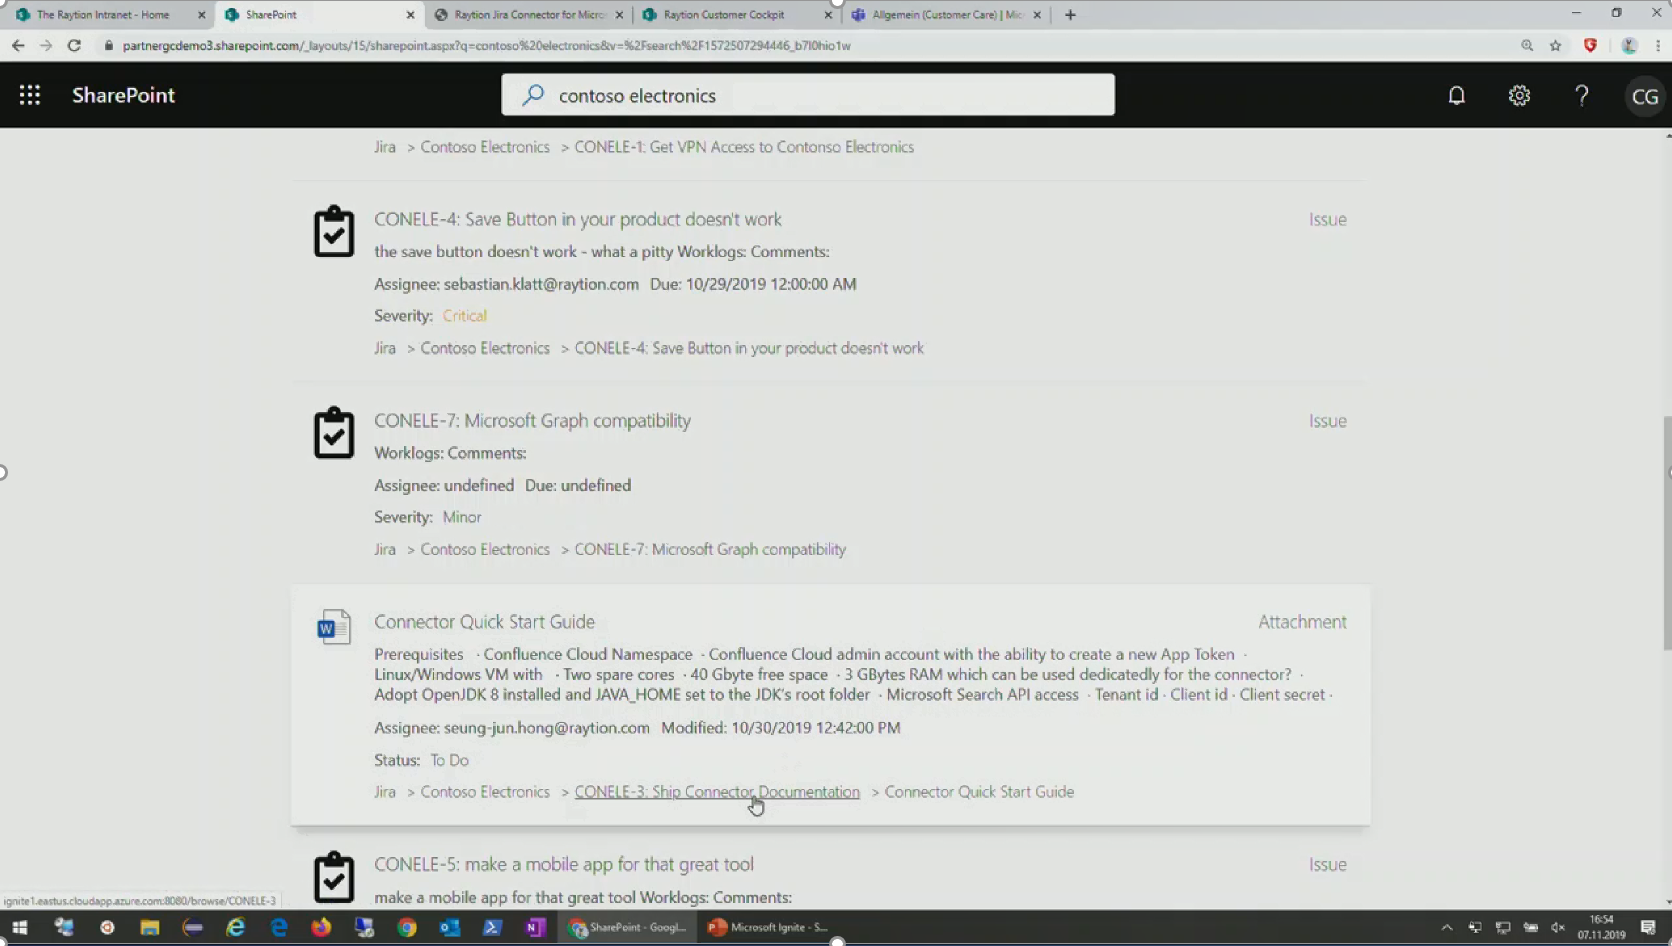Image resolution: width=1672 pixels, height=946 pixels.
Task: Open Internet Explorer from the taskbar
Action: (236, 927)
